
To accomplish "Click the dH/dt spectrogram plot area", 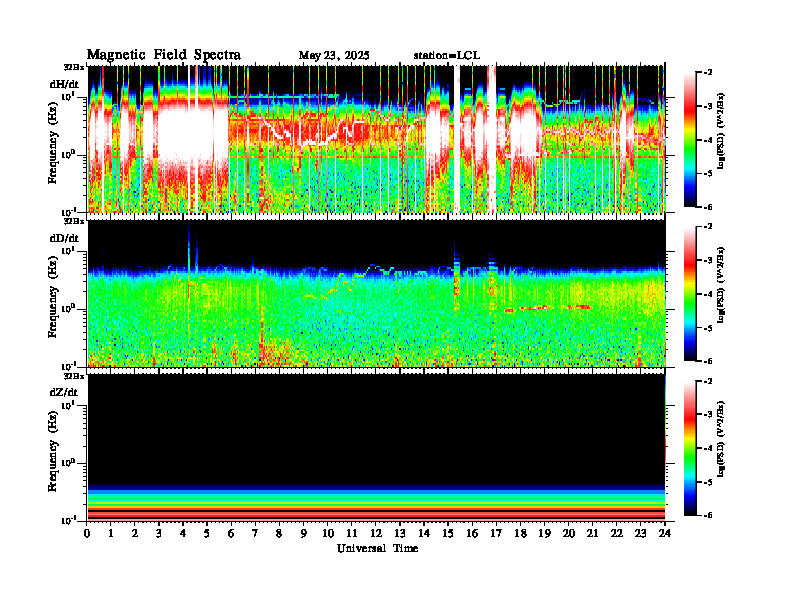I will (376, 139).
